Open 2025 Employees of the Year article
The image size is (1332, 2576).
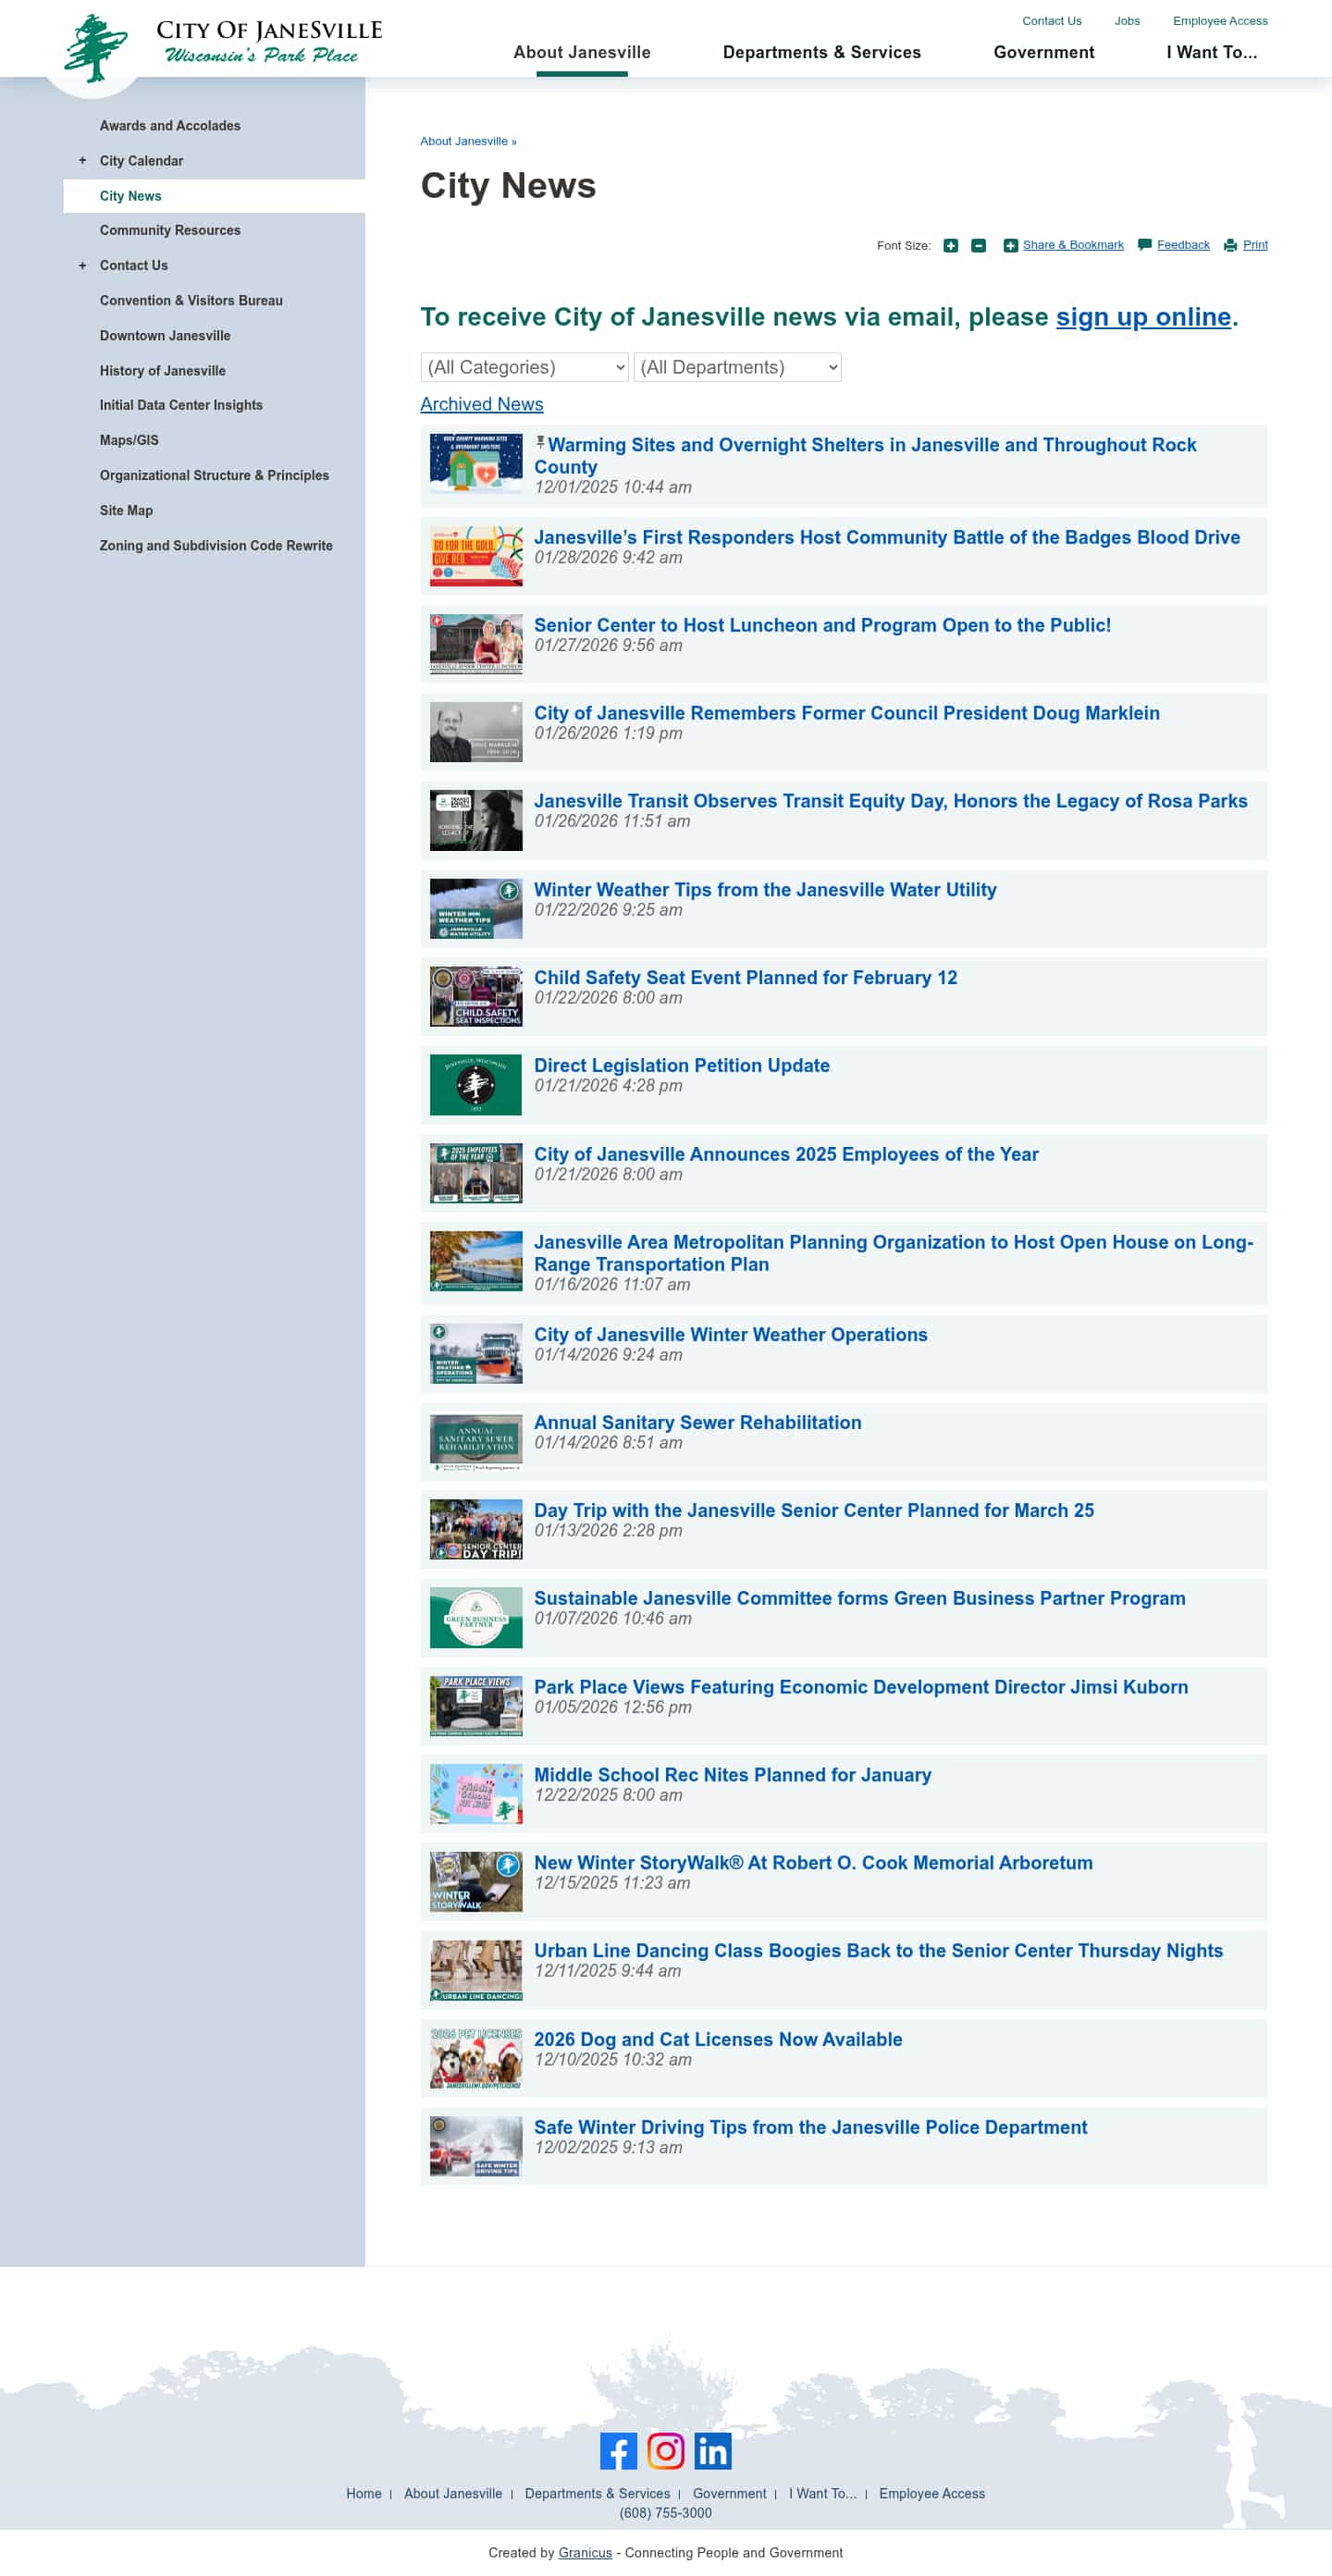(786, 1154)
